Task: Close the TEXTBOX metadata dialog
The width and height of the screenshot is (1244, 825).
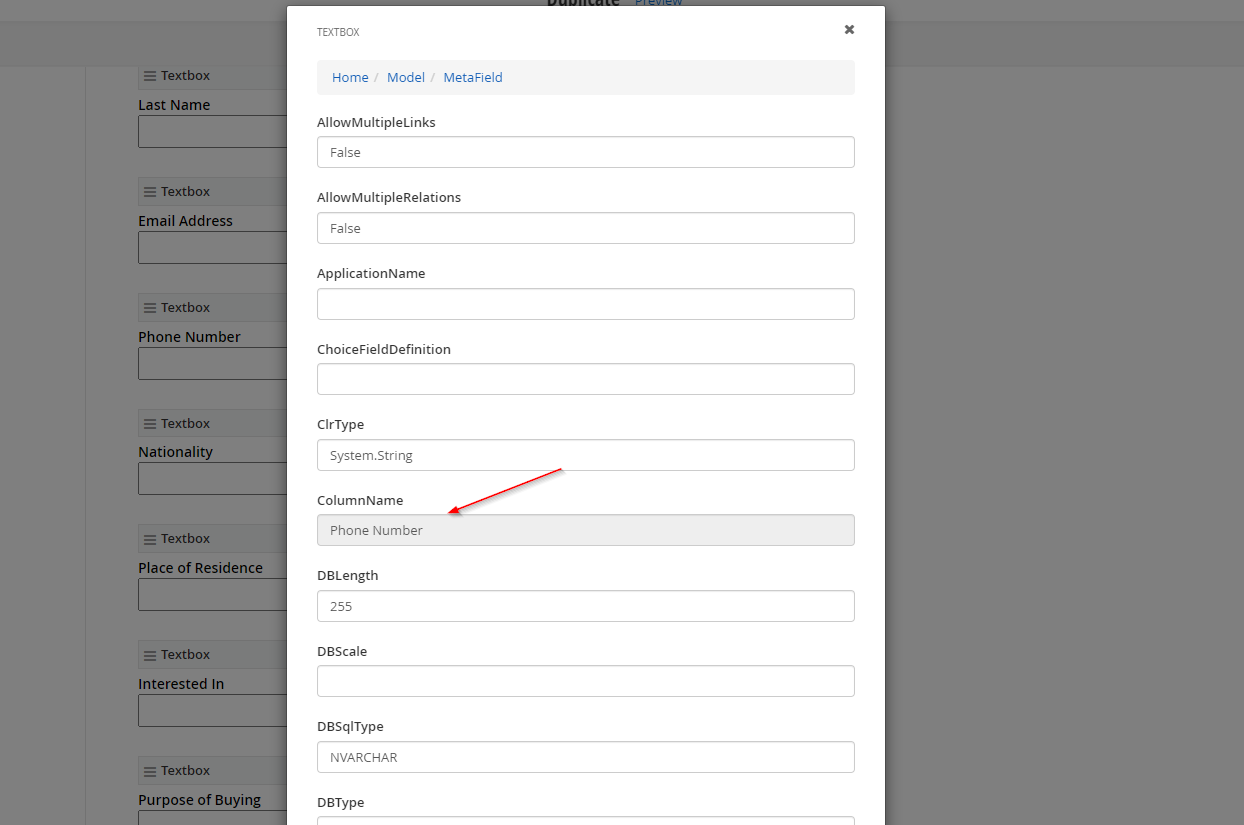Action: [849, 29]
